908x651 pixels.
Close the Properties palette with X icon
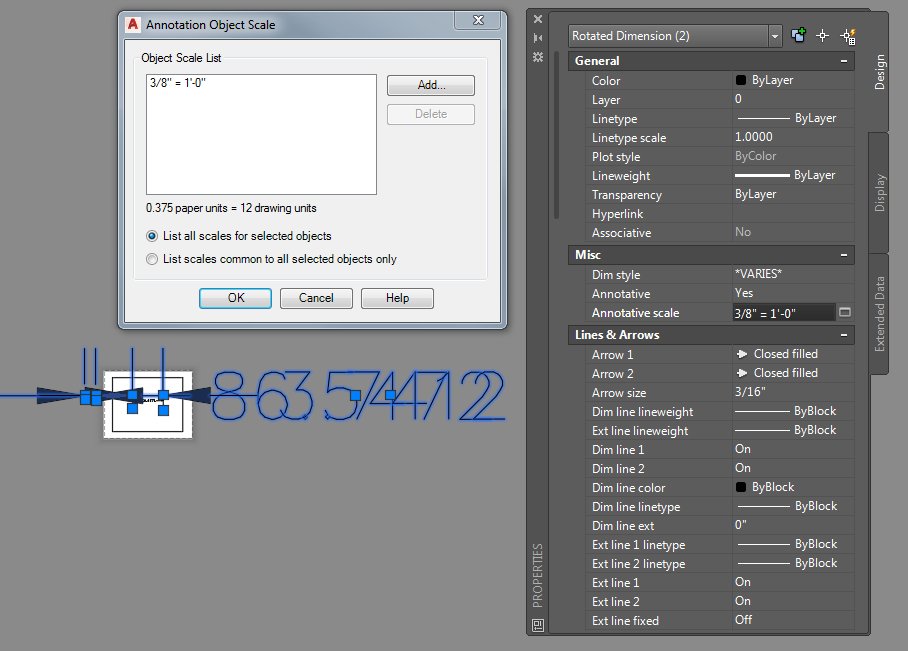tap(538, 19)
